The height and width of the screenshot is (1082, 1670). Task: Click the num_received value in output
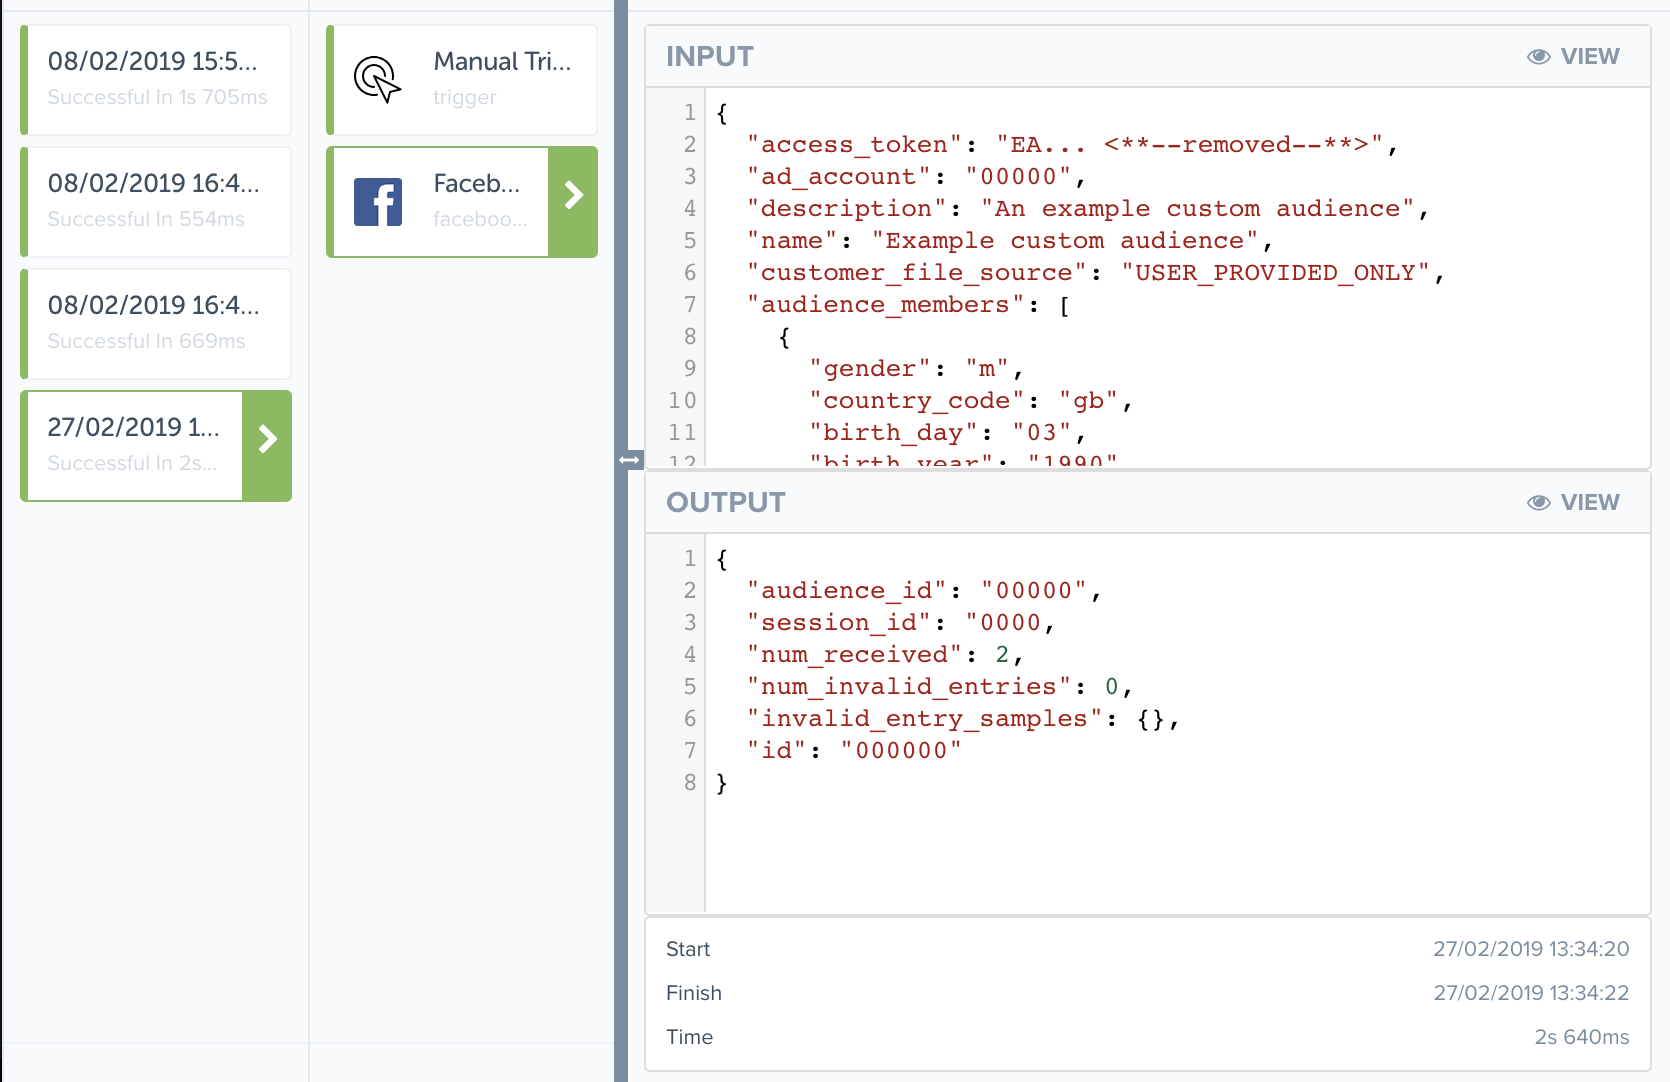(1002, 655)
